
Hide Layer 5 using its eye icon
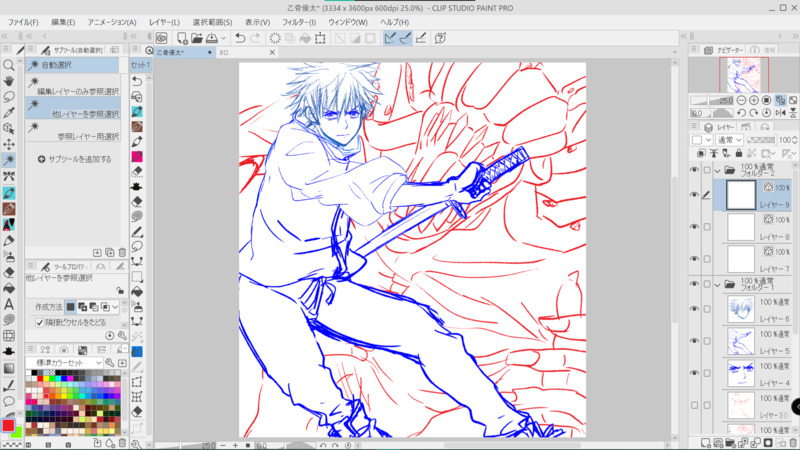point(694,341)
